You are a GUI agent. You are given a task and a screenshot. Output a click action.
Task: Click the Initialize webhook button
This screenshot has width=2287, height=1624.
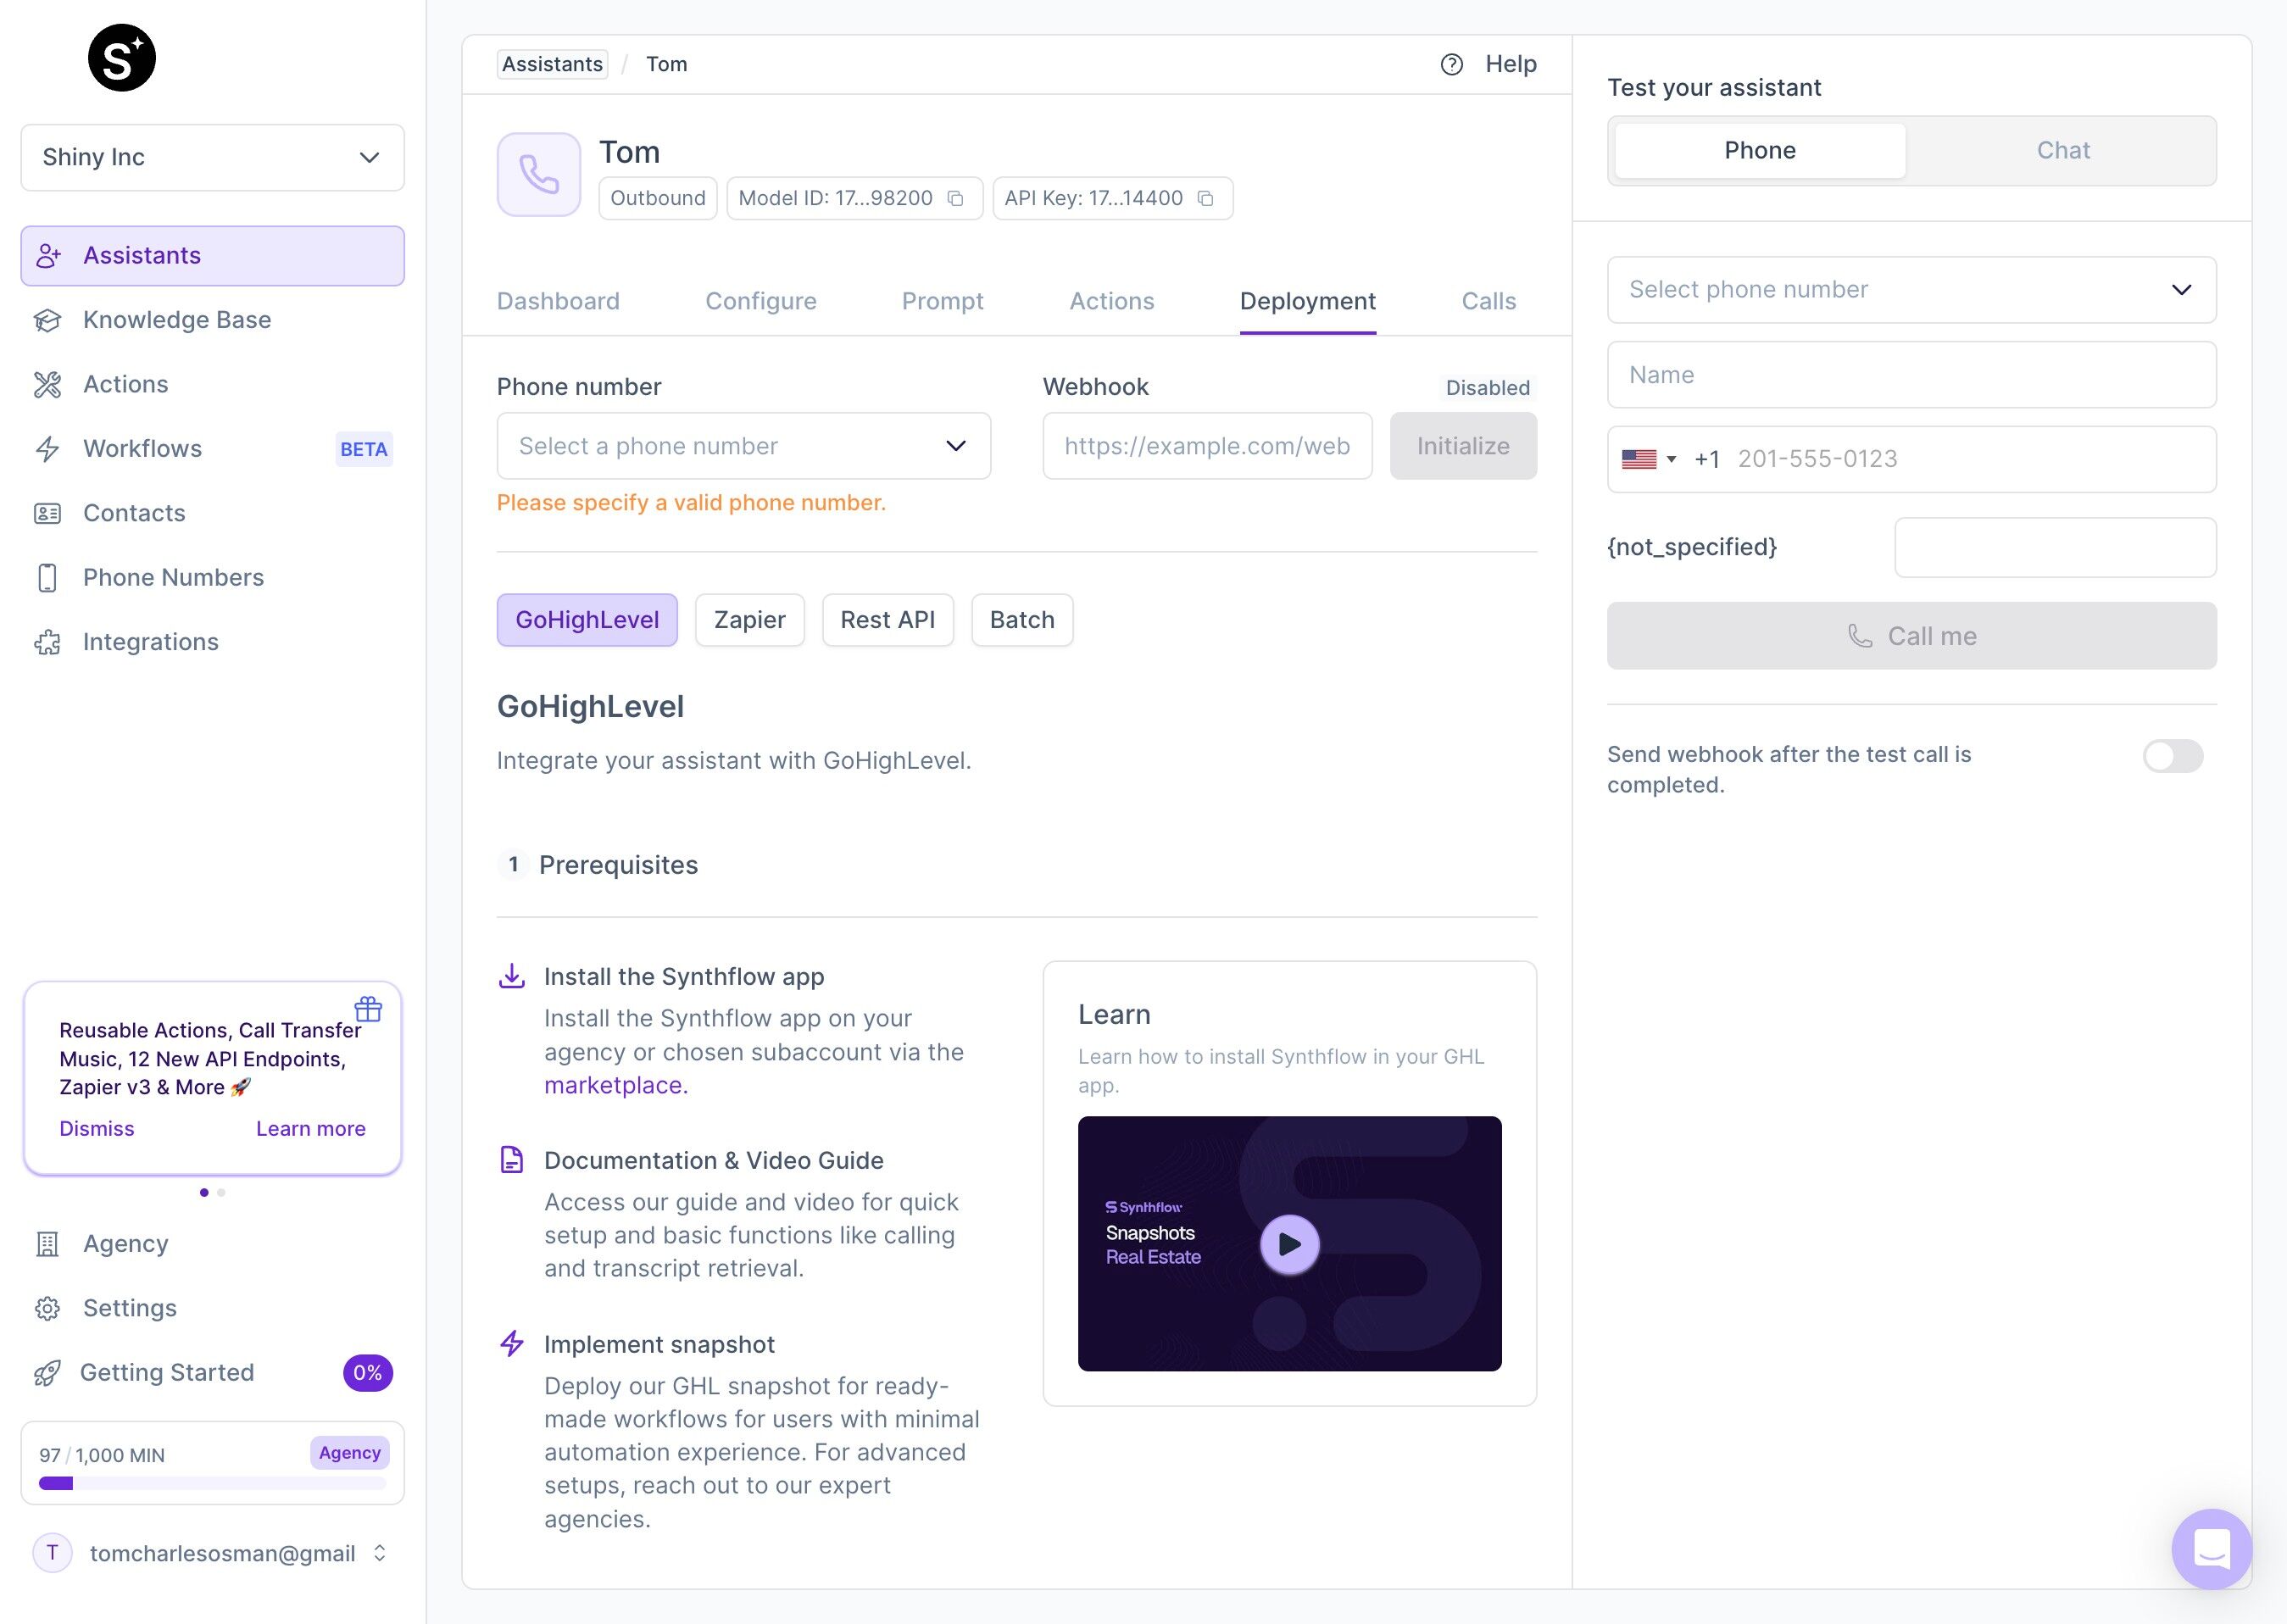point(1464,445)
